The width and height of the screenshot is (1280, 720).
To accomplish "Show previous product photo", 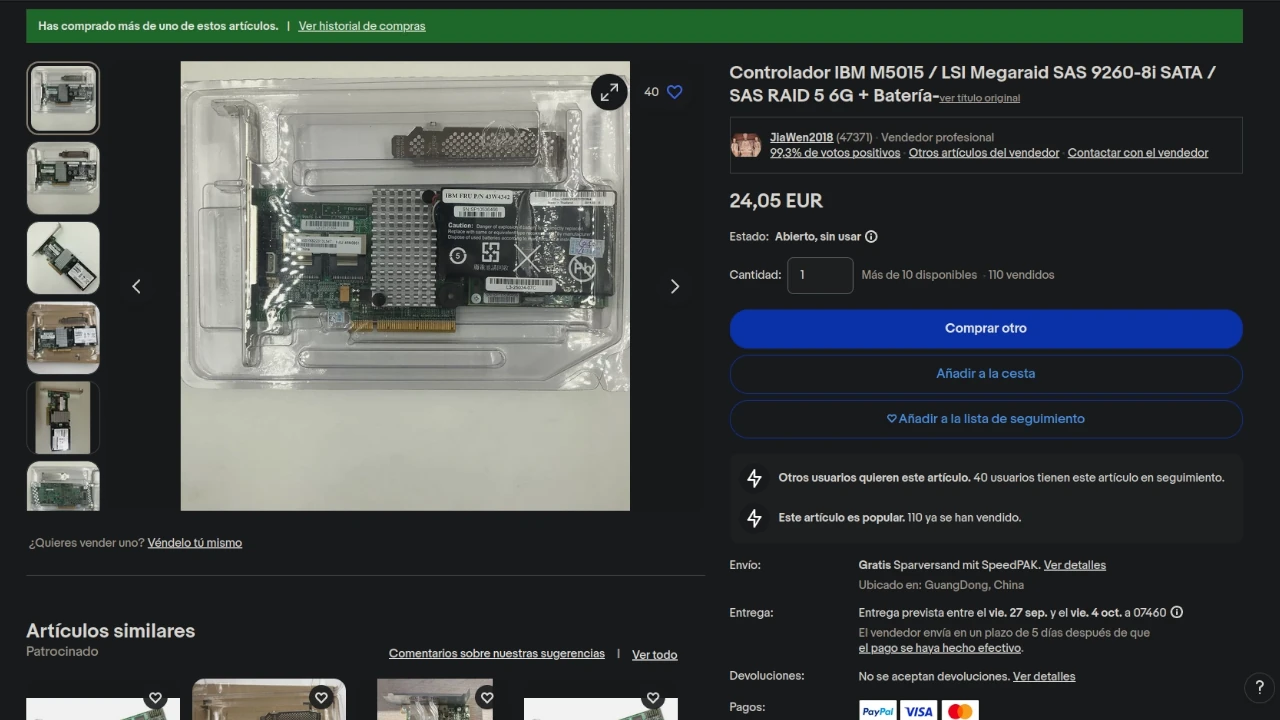I will [x=136, y=286].
